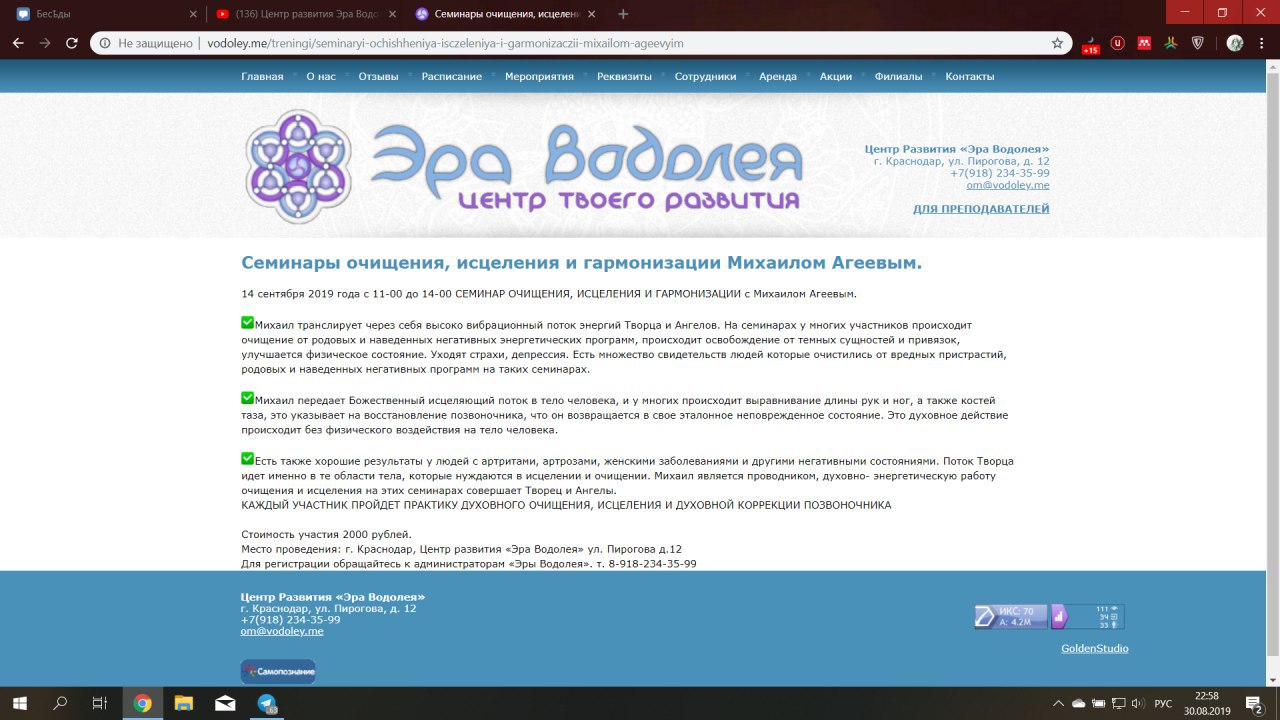Open the Mail app from the taskbar
This screenshot has height=720, width=1280.
(x=225, y=703)
